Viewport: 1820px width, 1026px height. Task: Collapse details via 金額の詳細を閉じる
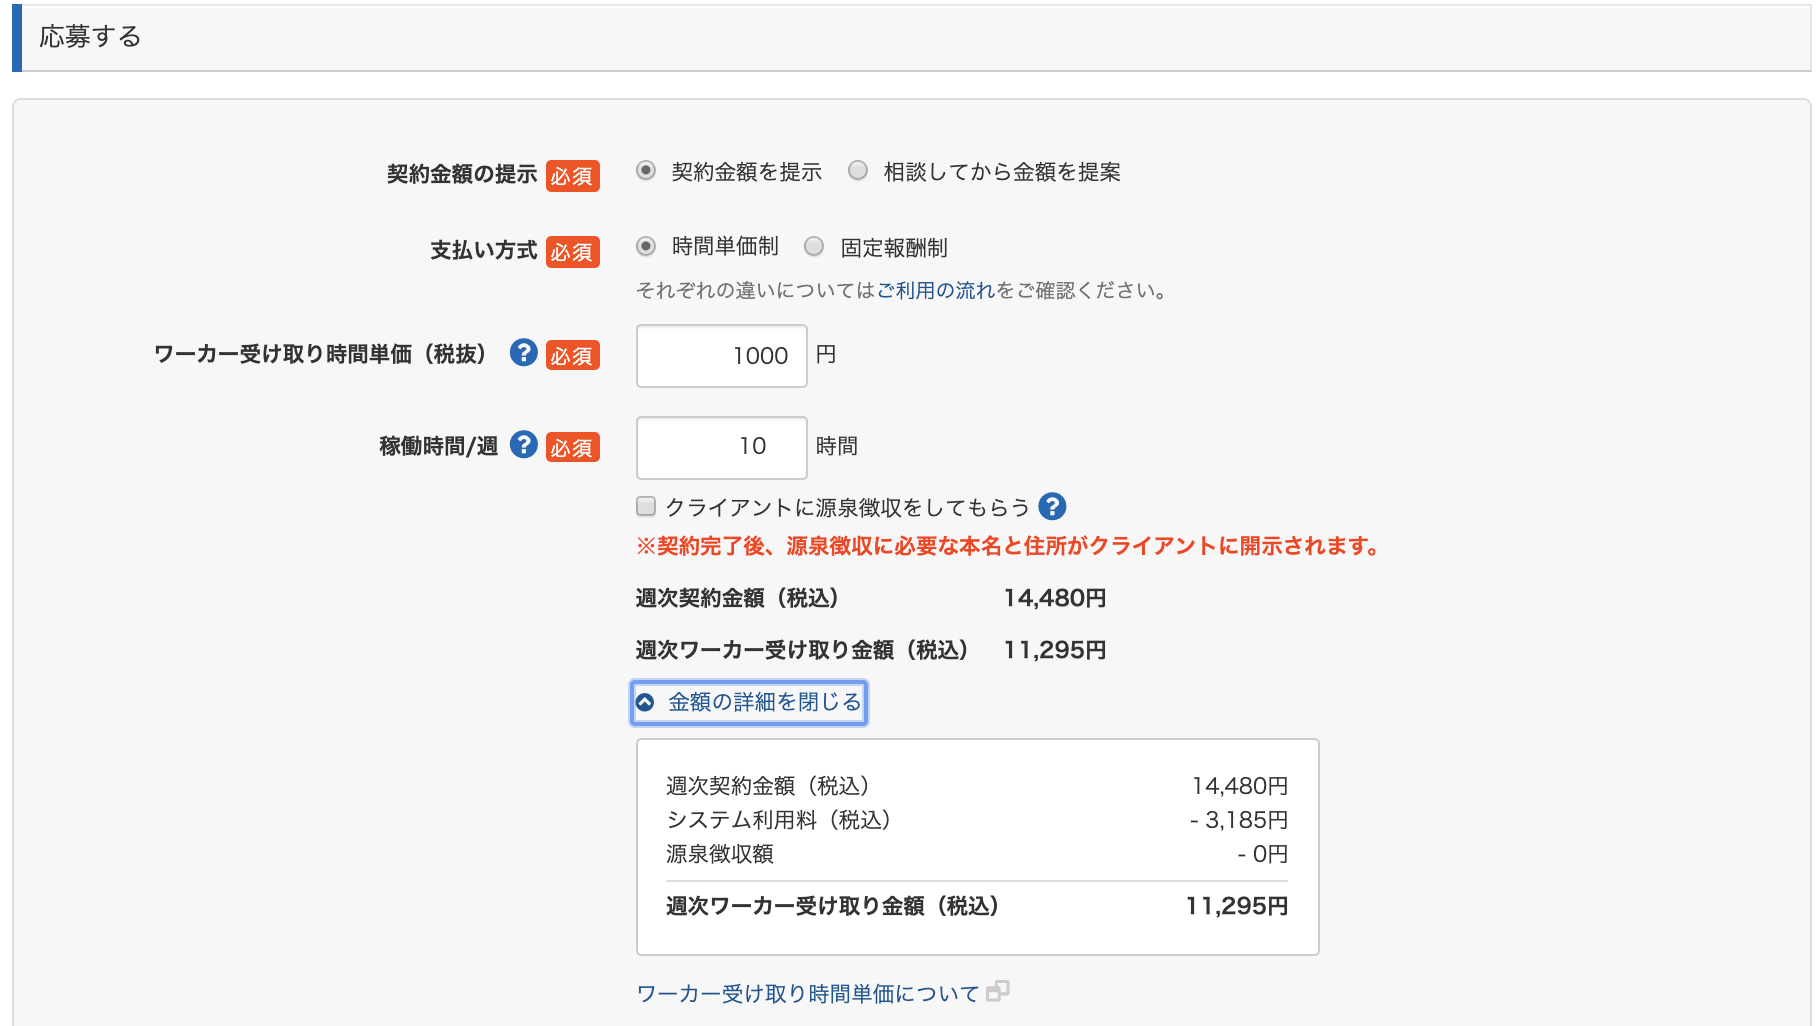pos(749,702)
